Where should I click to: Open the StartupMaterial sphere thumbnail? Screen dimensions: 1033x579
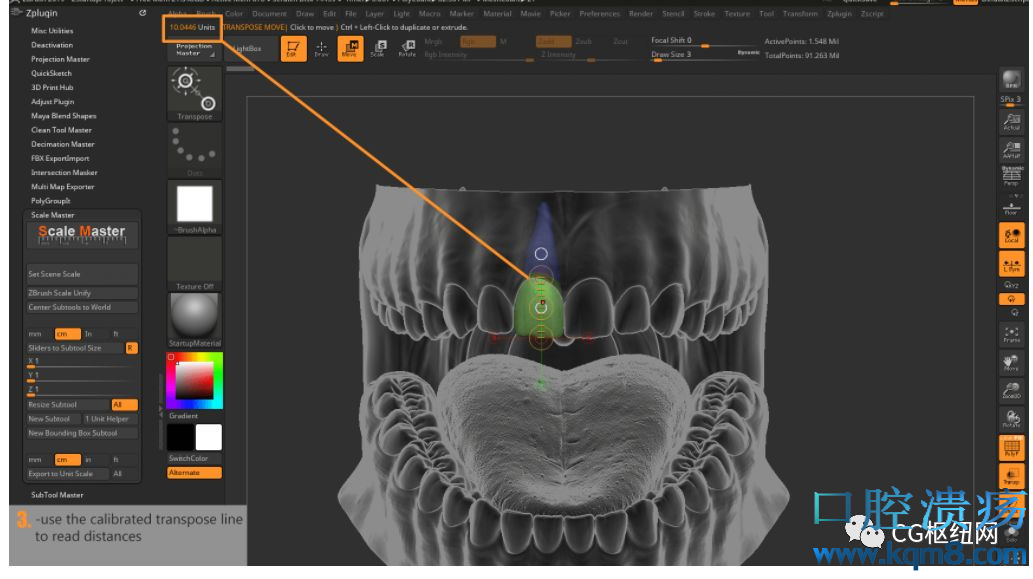[x=195, y=320]
